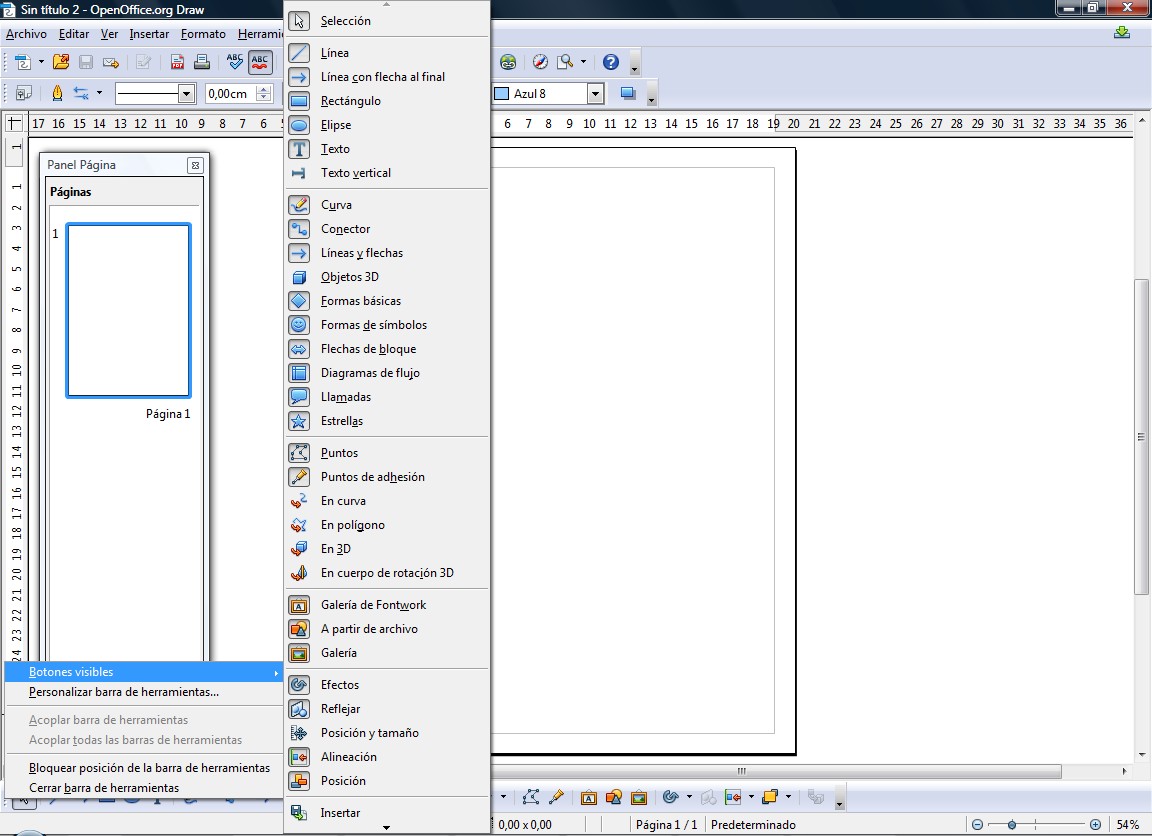Choose Personalizar barra de herramientas
The width and height of the screenshot is (1152, 836).
pyautogui.click(x=144, y=692)
